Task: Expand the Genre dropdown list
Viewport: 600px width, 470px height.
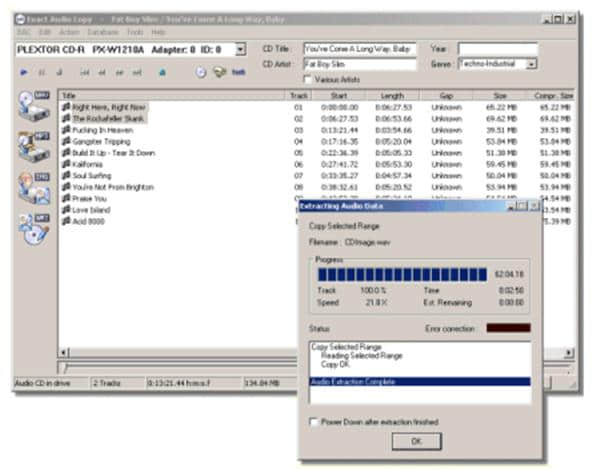Action: [531, 63]
